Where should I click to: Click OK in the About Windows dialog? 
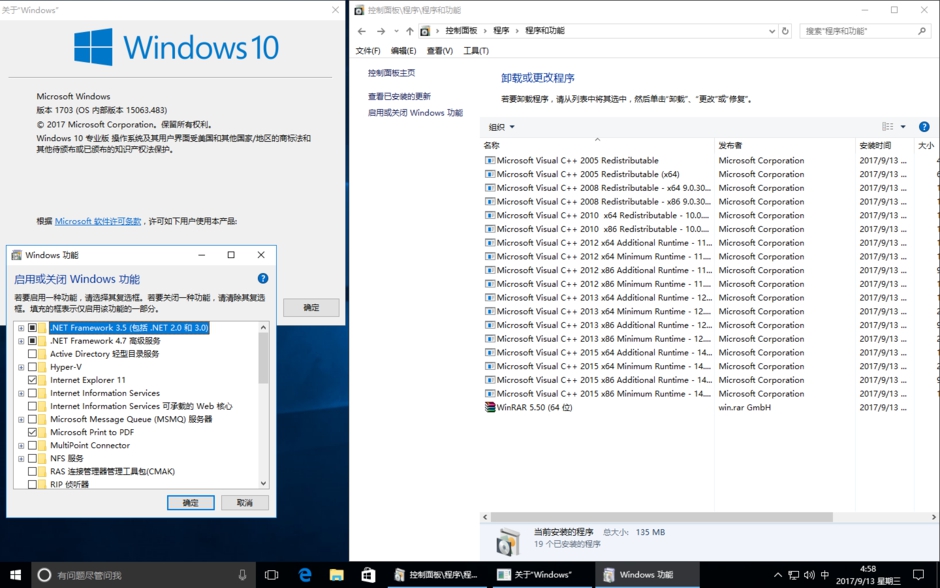311,307
